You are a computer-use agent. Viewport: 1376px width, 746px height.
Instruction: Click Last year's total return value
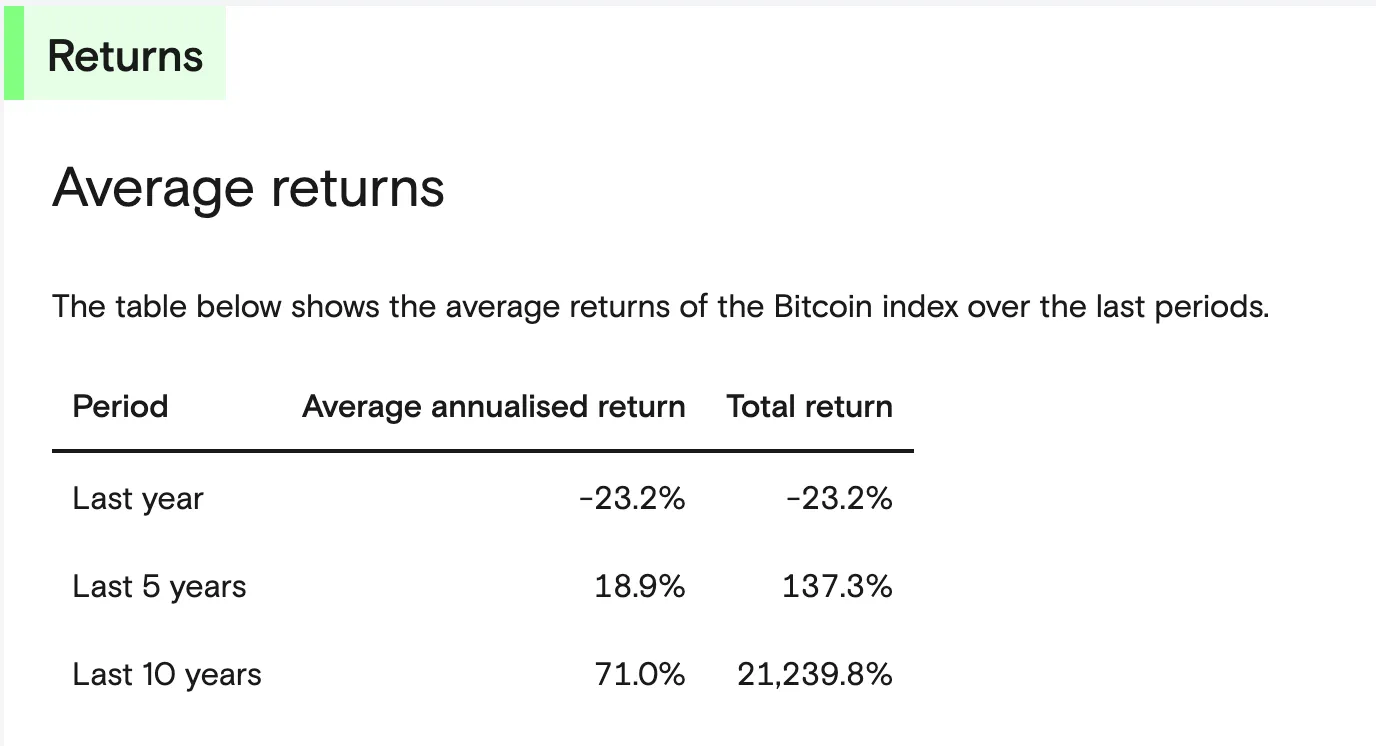pyautogui.click(x=839, y=498)
